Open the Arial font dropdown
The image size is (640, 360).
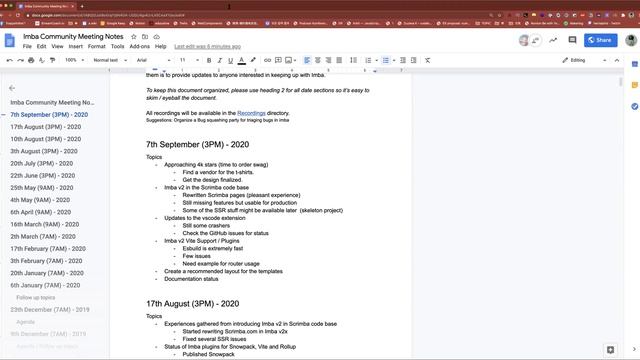tap(153, 60)
